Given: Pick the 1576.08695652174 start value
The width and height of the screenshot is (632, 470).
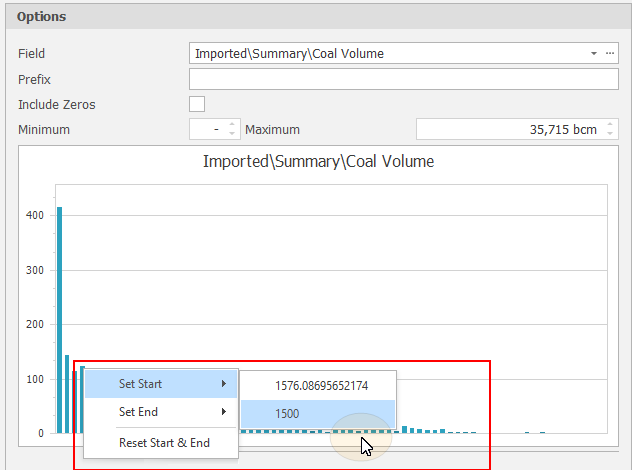Looking at the screenshot, I should coord(321,385).
